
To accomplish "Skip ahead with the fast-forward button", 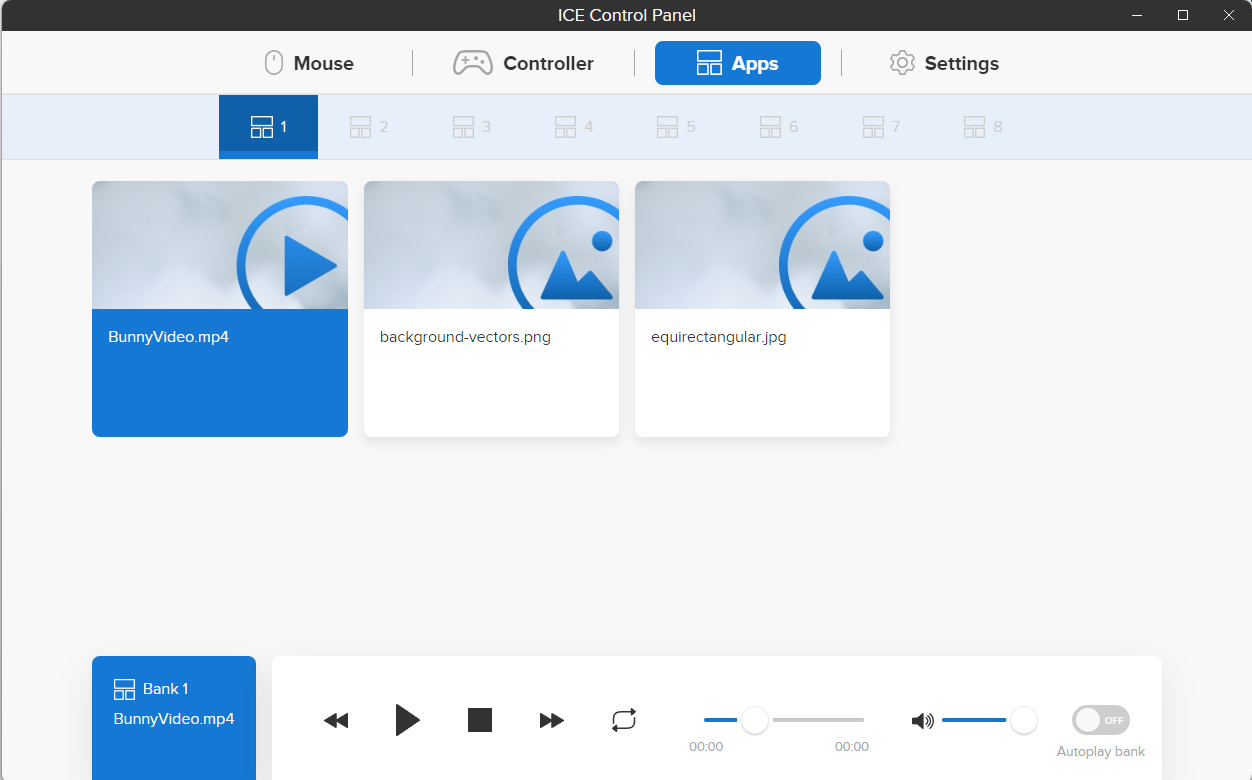I will pos(551,720).
